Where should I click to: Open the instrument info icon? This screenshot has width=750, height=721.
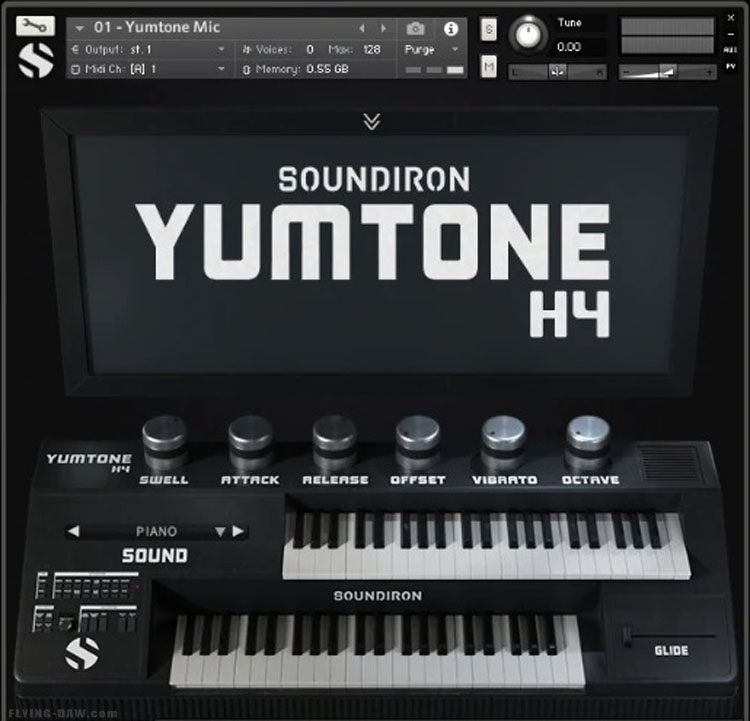click(451, 29)
